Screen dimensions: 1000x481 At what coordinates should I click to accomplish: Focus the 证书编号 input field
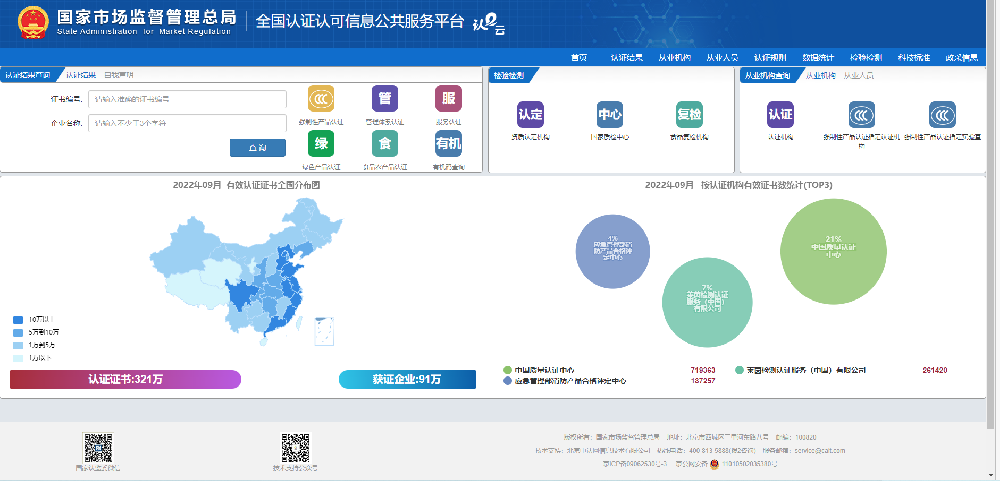pyautogui.click(x=187, y=99)
